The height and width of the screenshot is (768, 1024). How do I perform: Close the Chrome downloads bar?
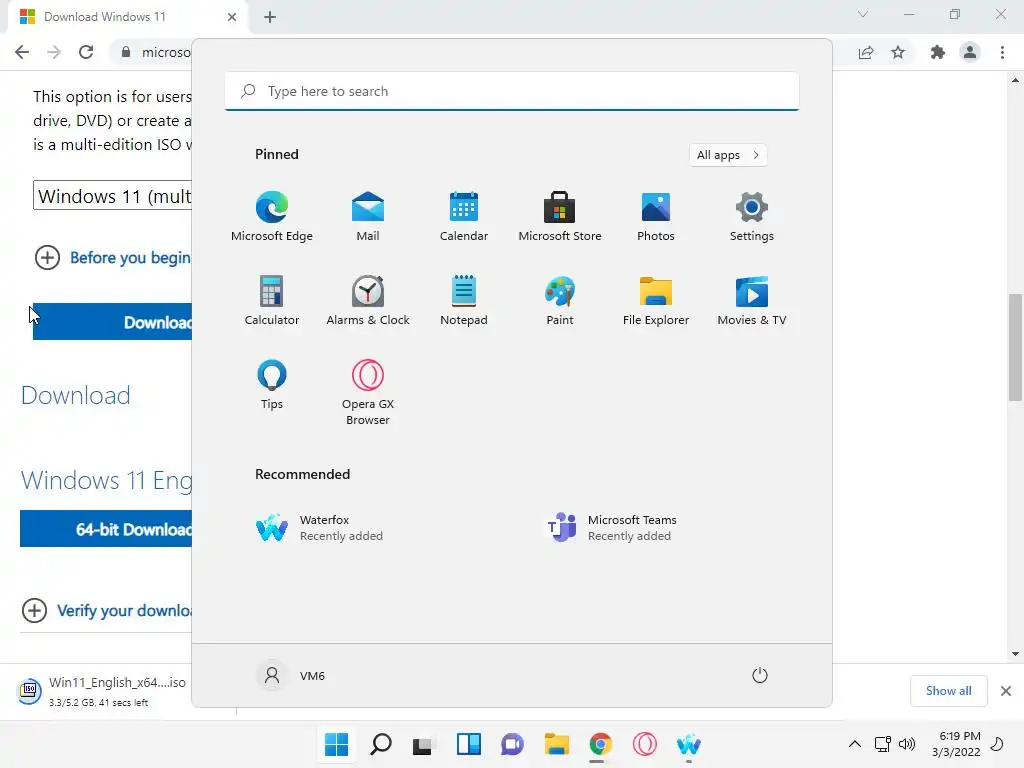point(1006,690)
